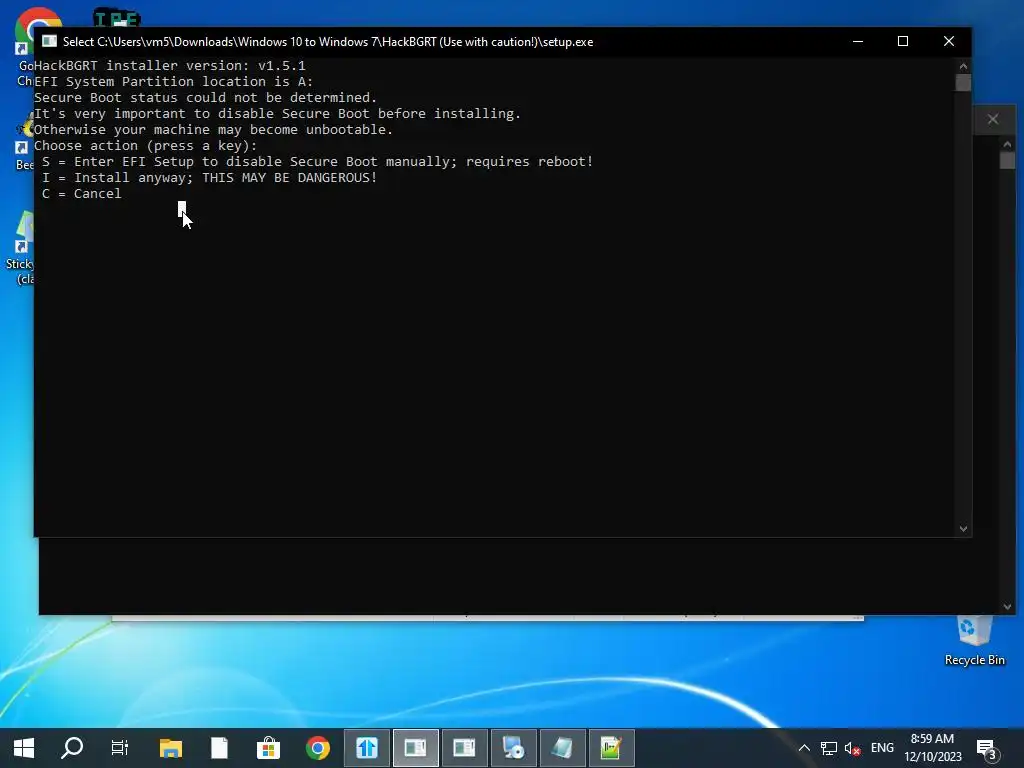1024x768 pixels.
Task: Open the notification center icon
Action: click(x=987, y=748)
